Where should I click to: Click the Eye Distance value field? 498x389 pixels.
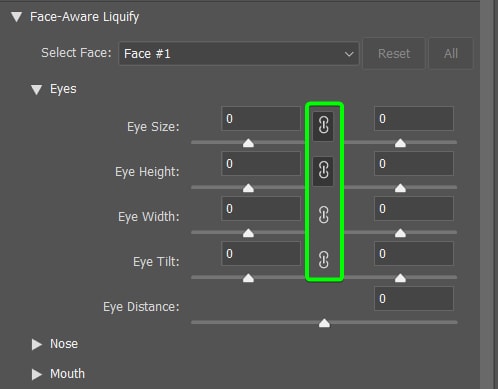(x=414, y=299)
